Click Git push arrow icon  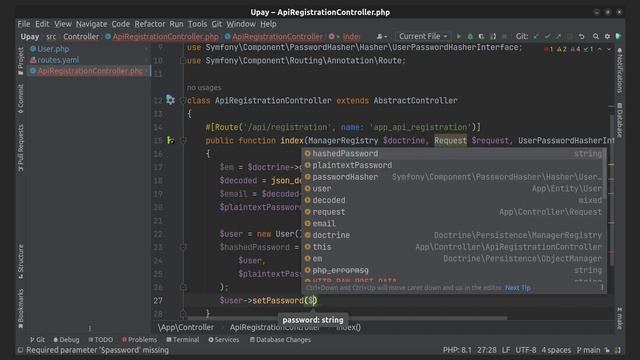pos(558,36)
